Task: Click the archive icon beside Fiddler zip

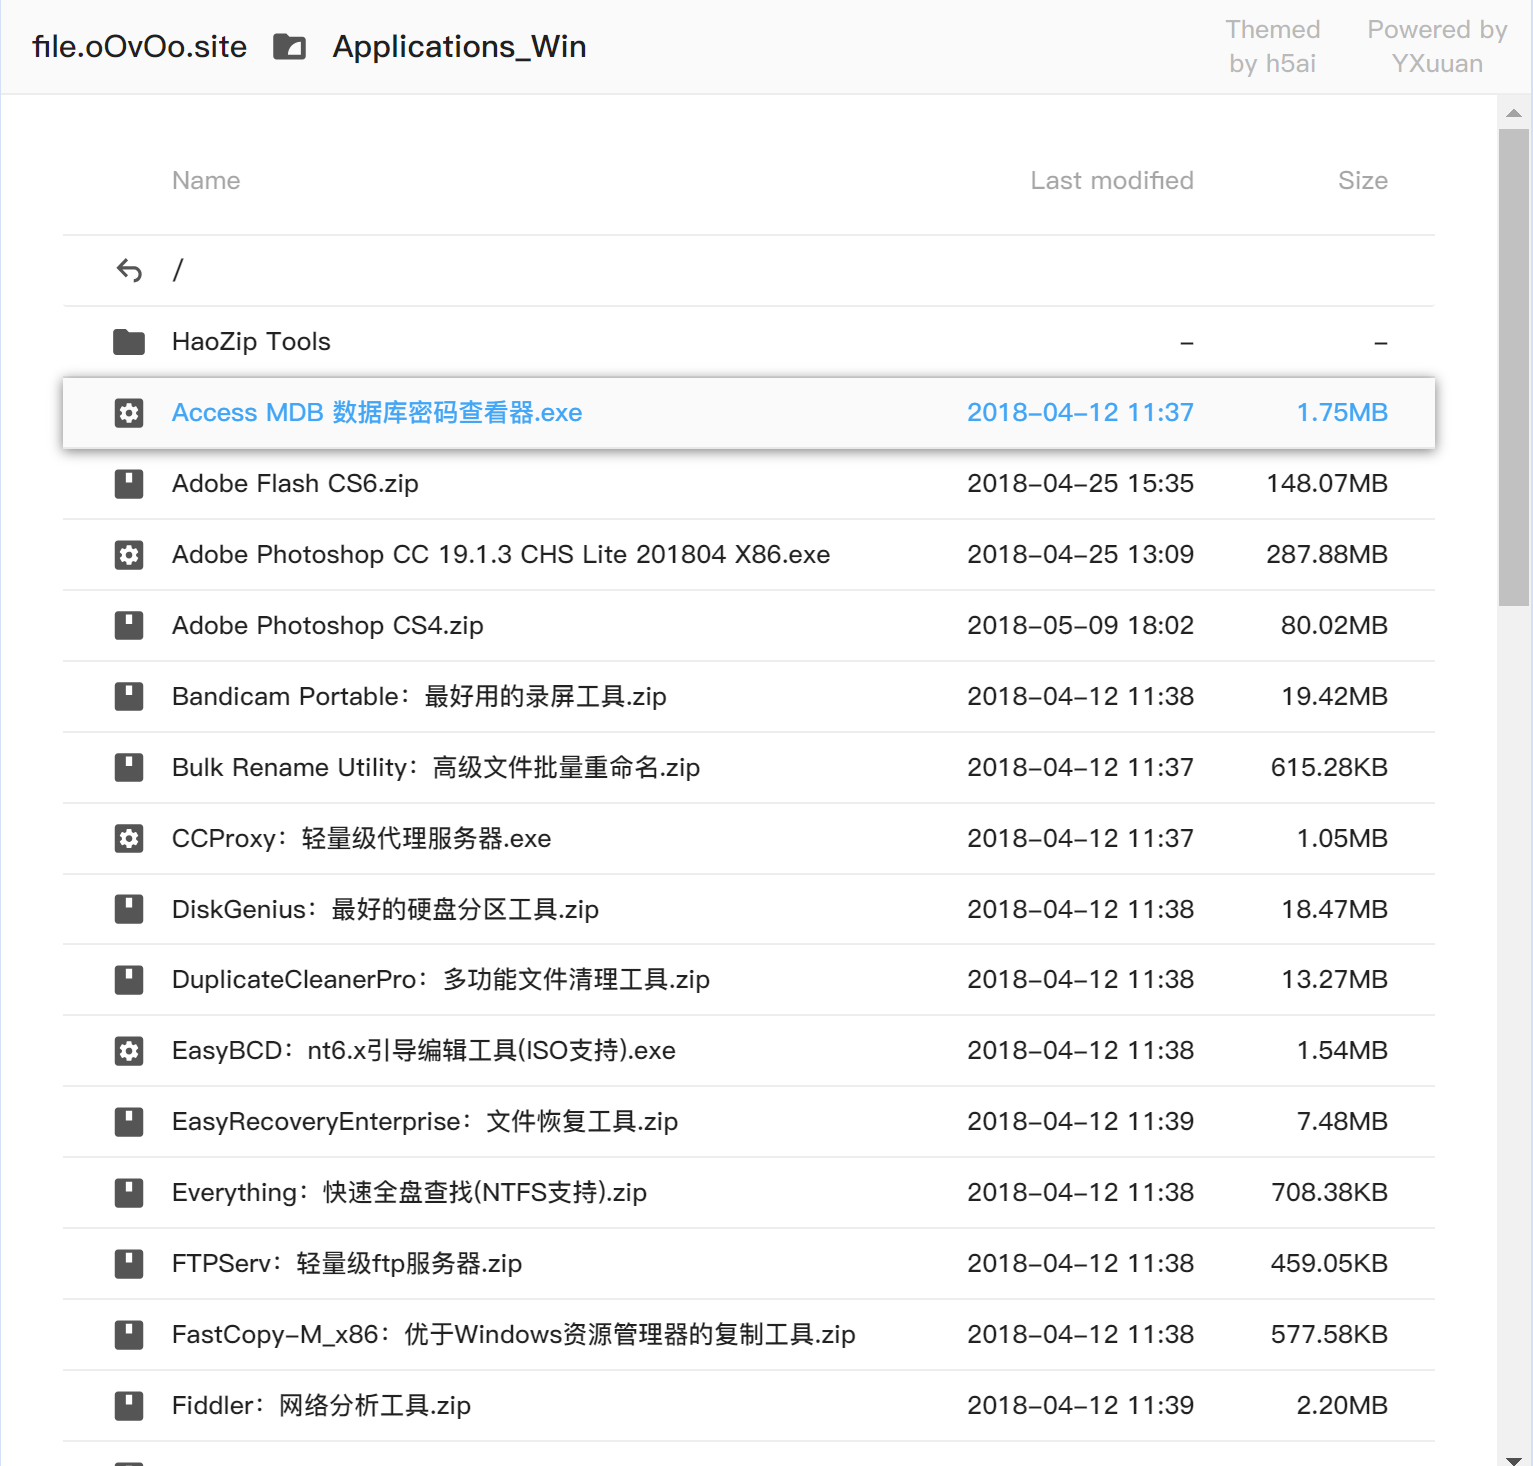Action: pyautogui.click(x=129, y=1406)
